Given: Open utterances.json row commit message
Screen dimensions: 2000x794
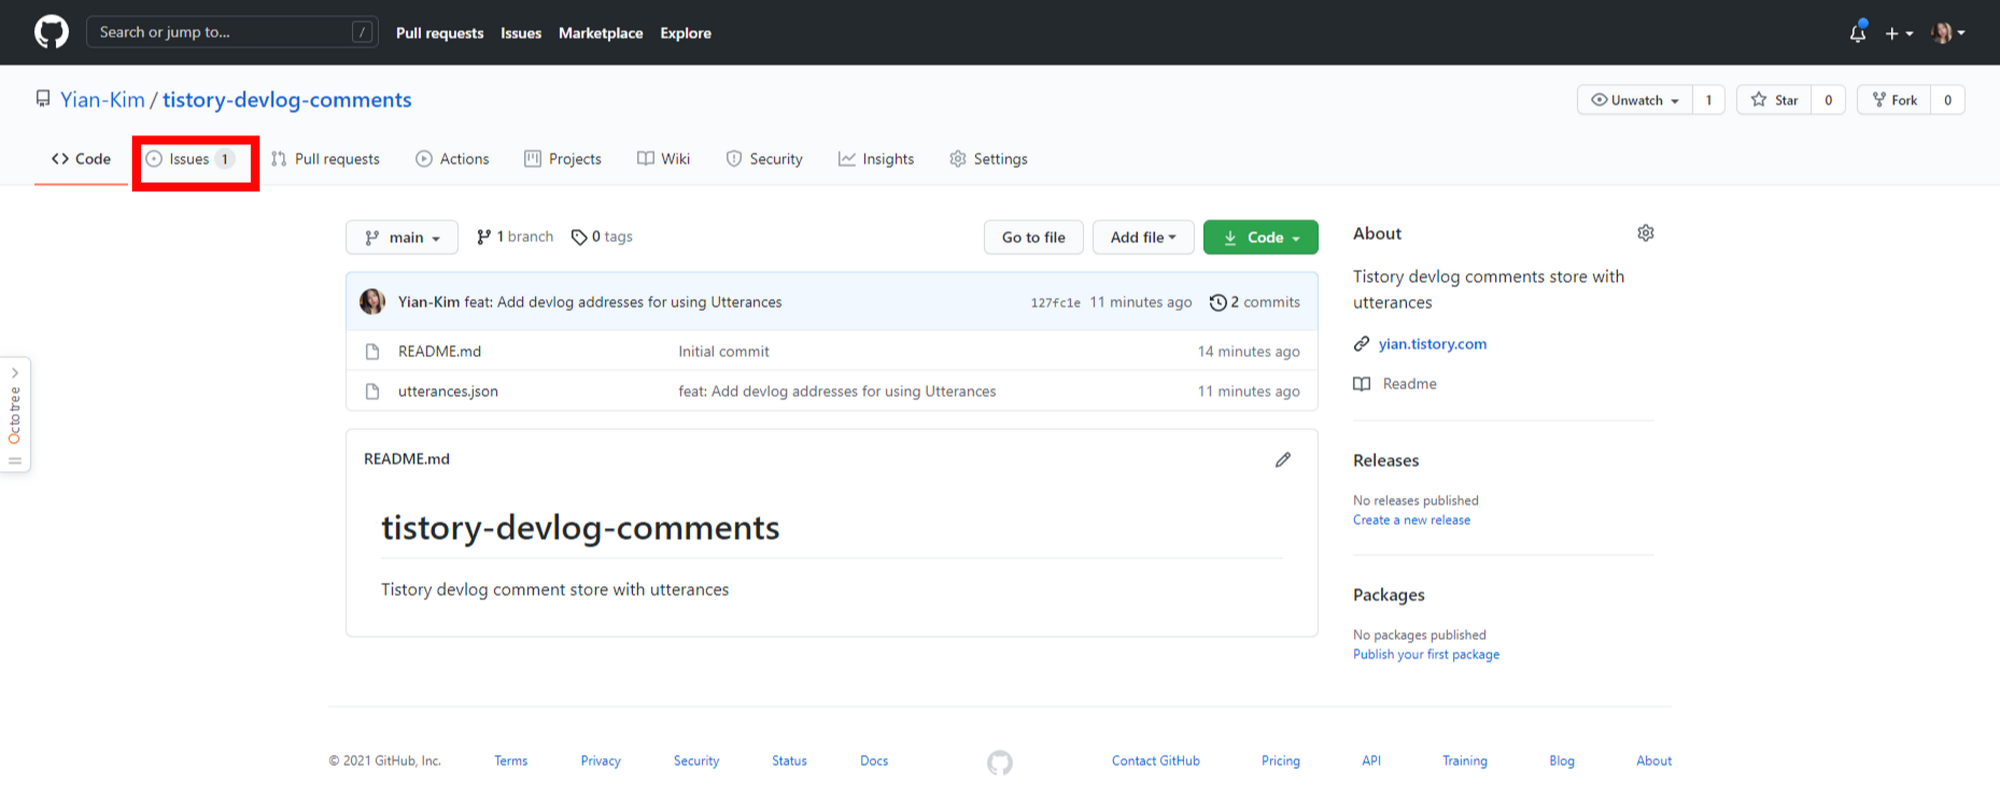Looking at the screenshot, I should tap(837, 391).
